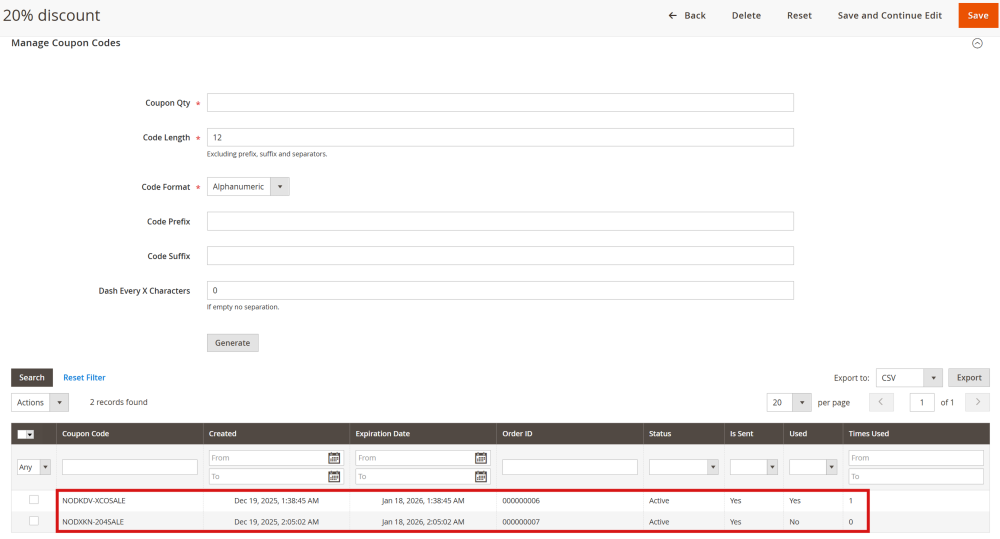
Task: Open the Export to CSV dropdown
Action: (909, 378)
